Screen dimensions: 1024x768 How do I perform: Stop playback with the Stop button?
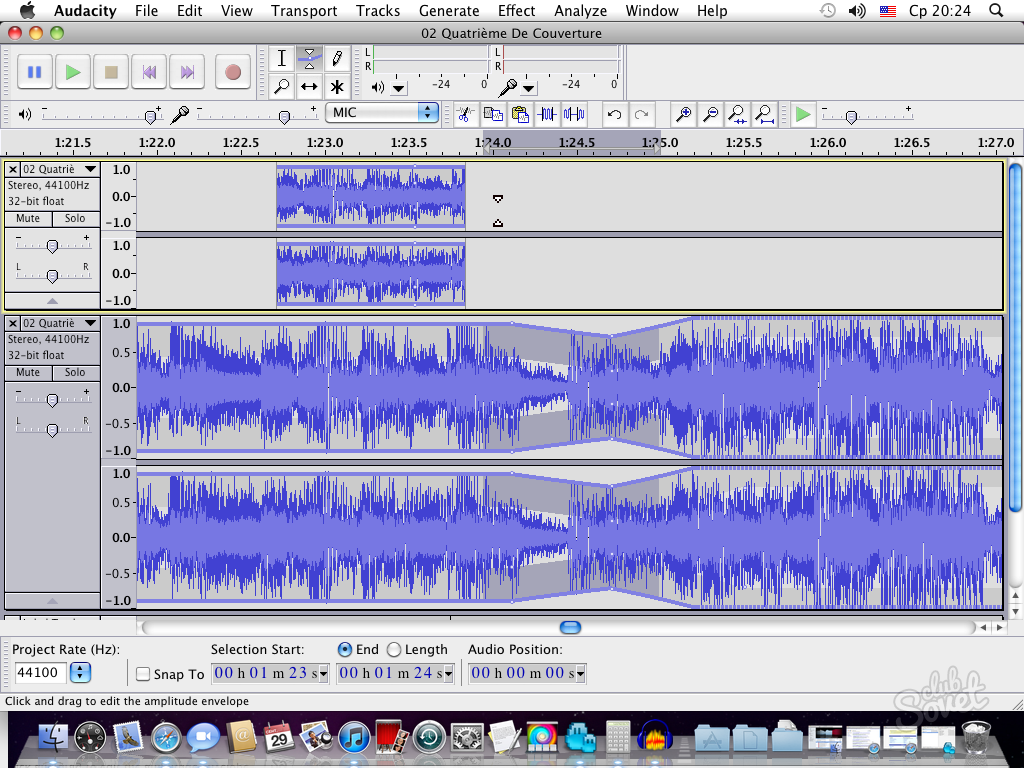click(x=111, y=72)
